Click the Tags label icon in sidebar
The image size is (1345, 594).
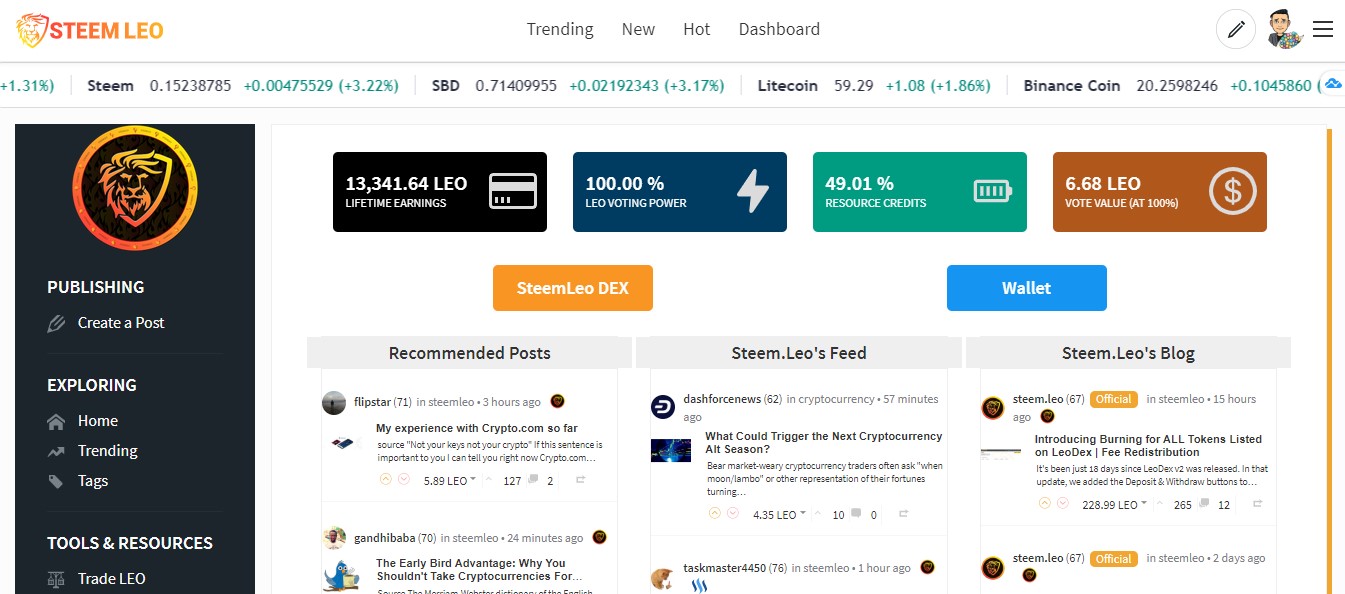tap(56, 481)
